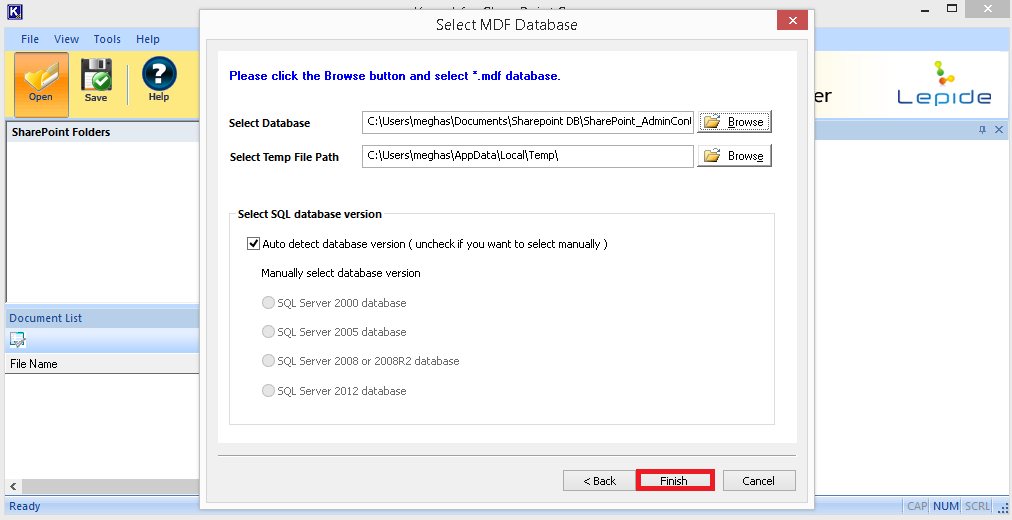Click the scroll left arrow in Document List
This screenshot has width=1012, height=520.
(x=14, y=486)
